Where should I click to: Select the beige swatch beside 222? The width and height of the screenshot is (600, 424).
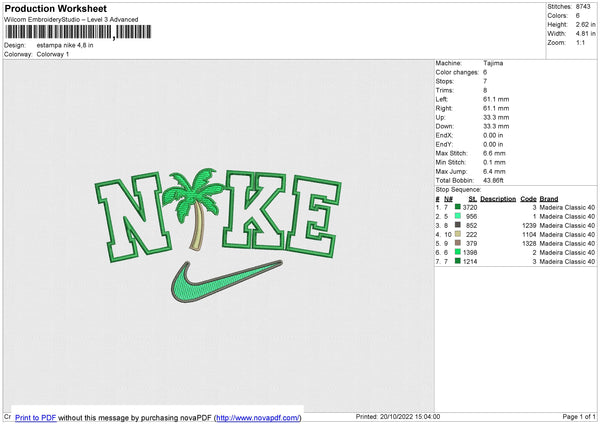(x=458, y=234)
